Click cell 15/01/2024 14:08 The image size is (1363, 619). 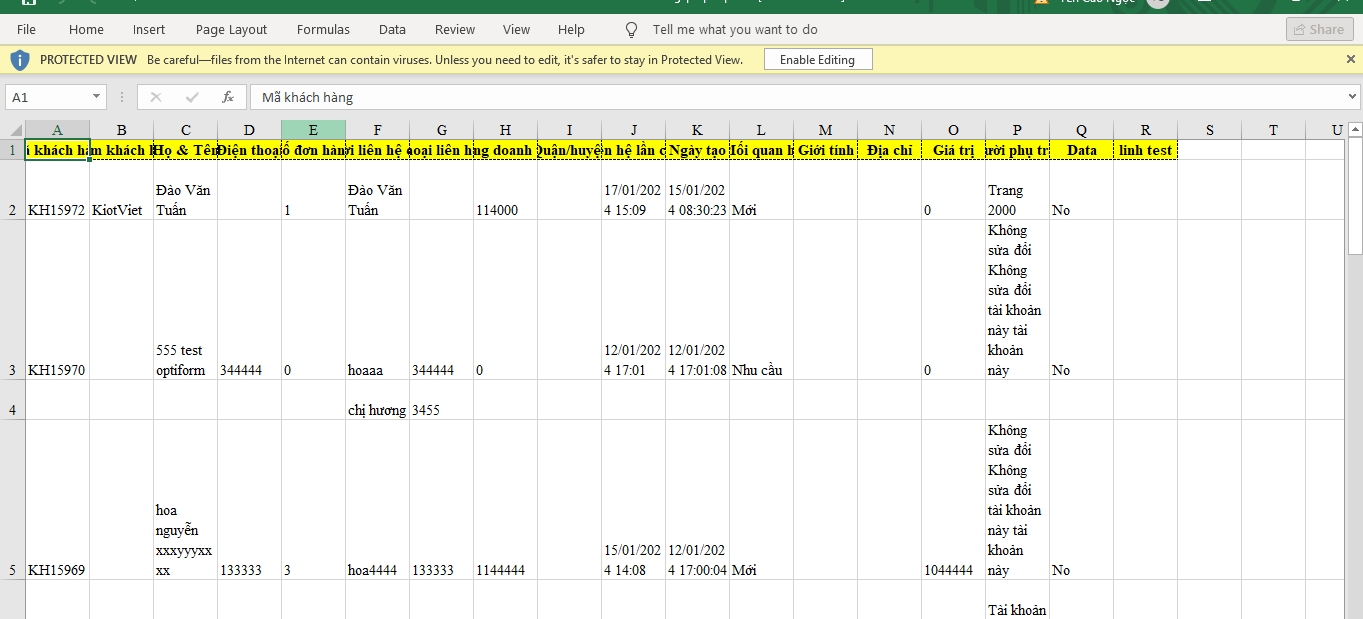coord(633,500)
